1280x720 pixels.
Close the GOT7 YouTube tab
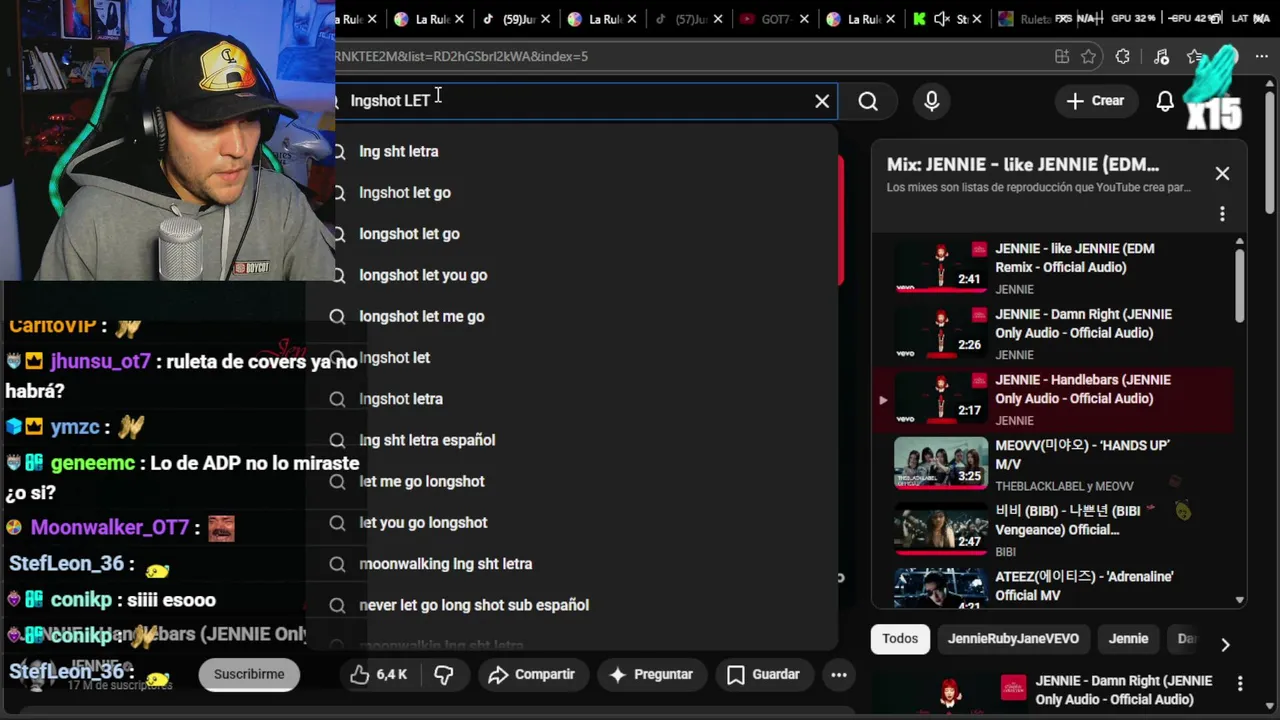coord(804,19)
